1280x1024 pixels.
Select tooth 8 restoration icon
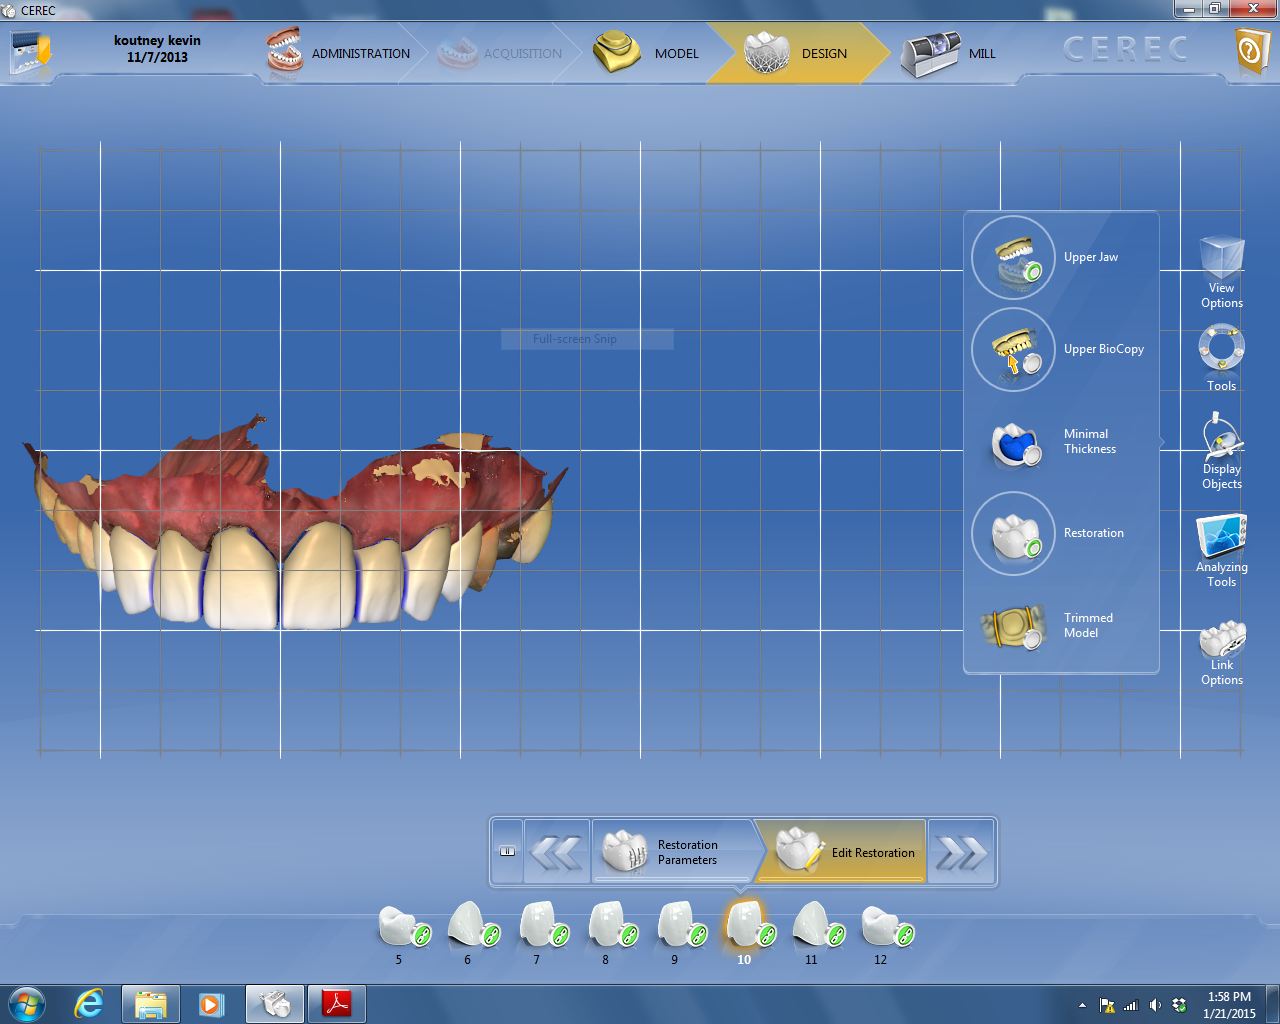pyautogui.click(x=608, y=926)
